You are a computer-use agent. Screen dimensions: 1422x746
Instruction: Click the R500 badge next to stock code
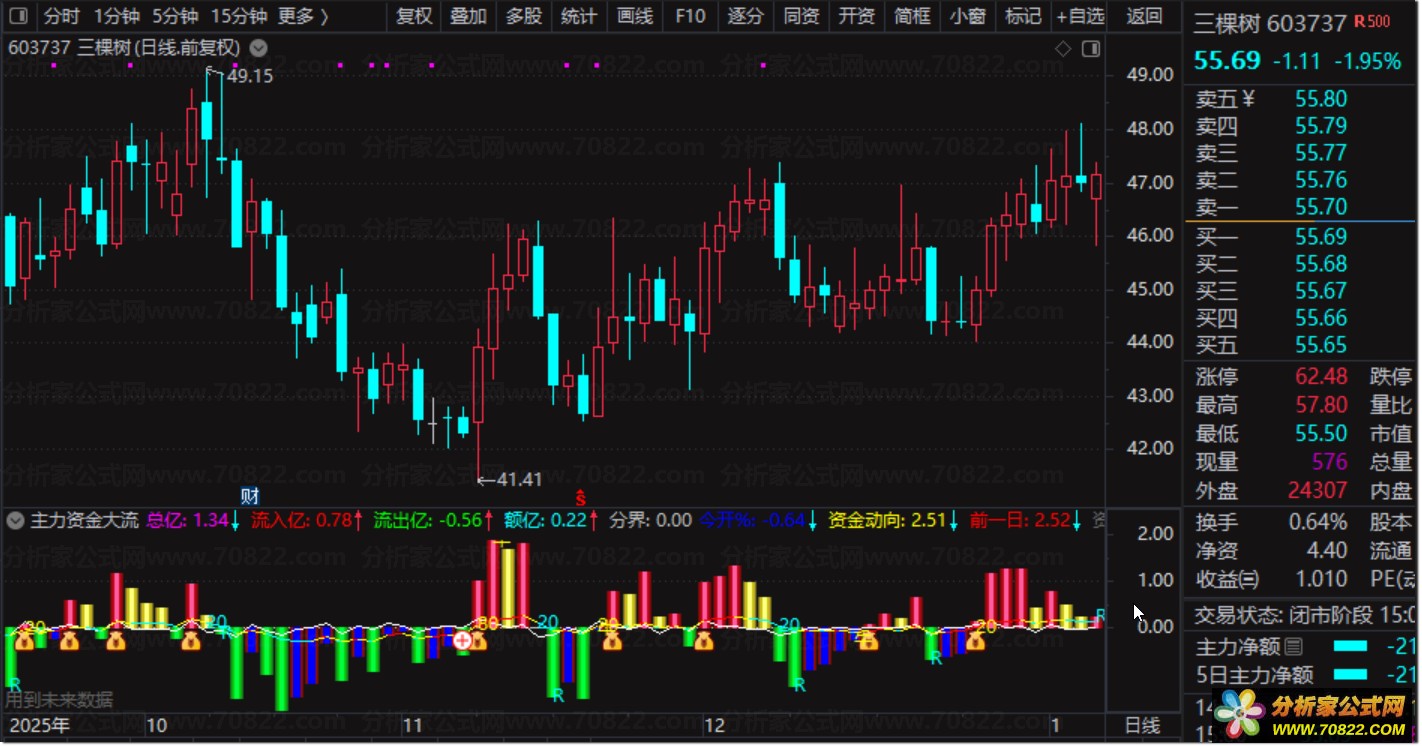[1373, 21]
